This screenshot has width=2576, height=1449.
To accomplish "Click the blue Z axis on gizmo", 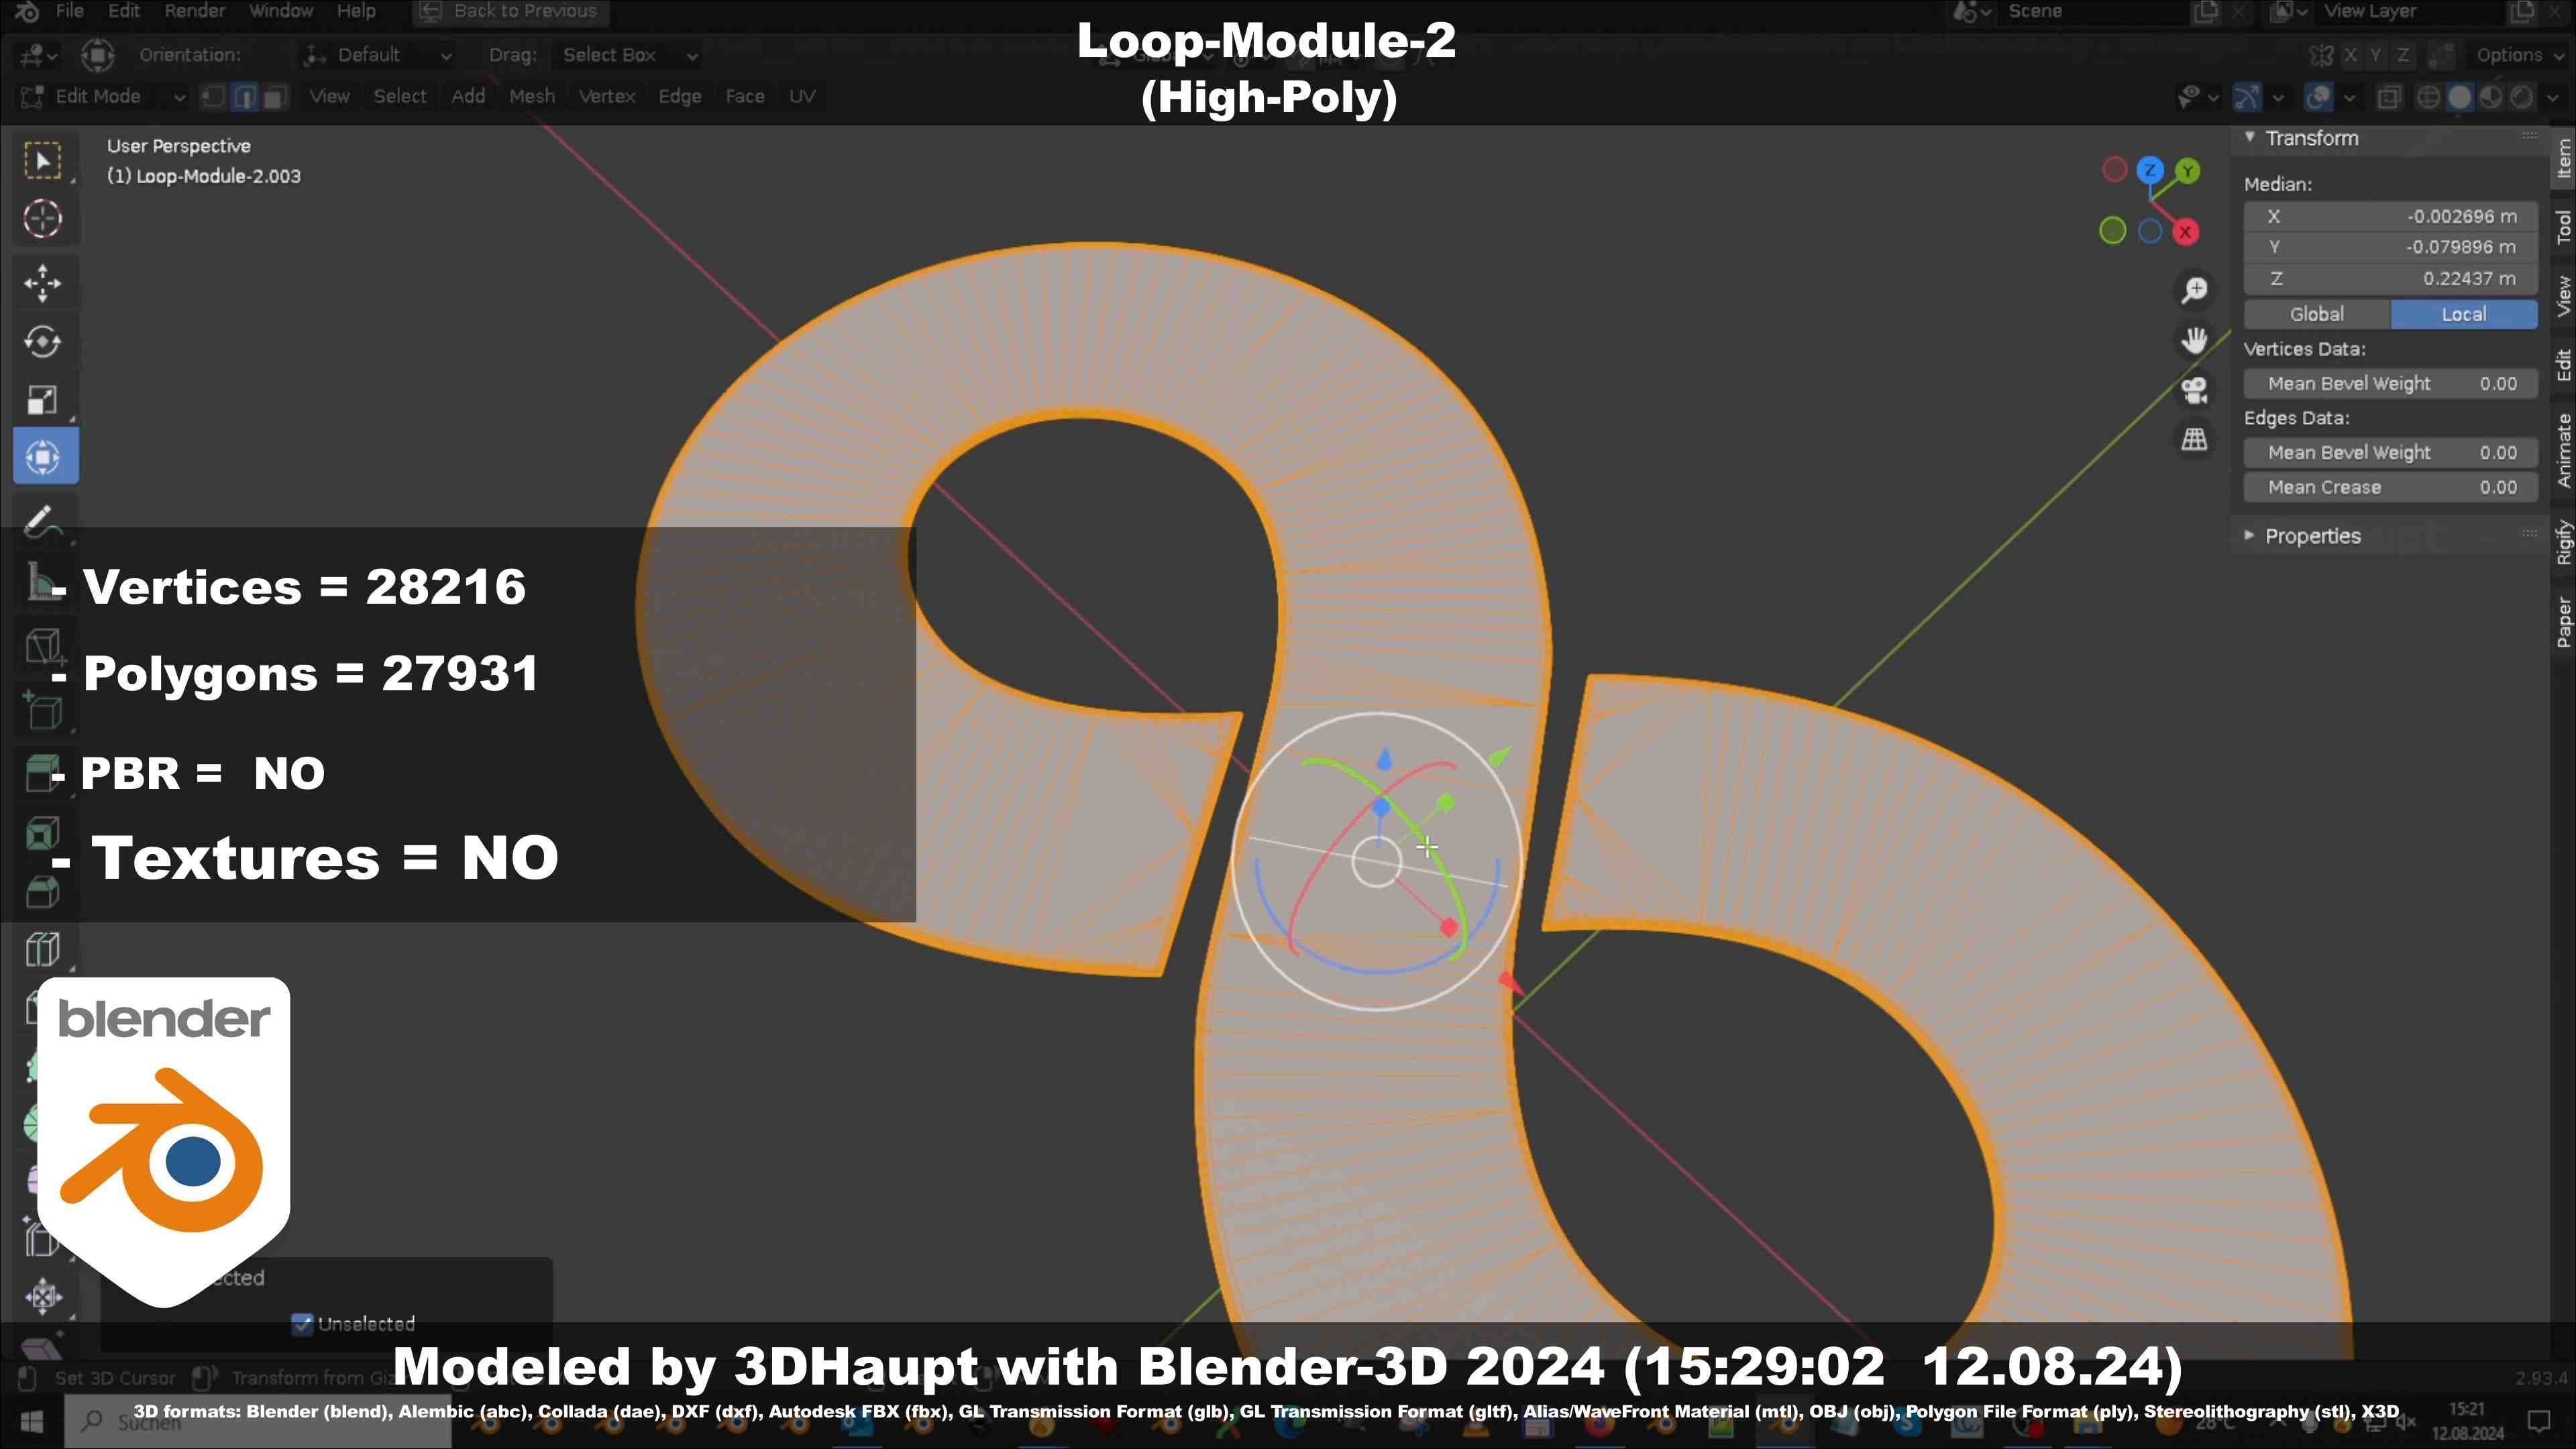I will [2150, 170].
